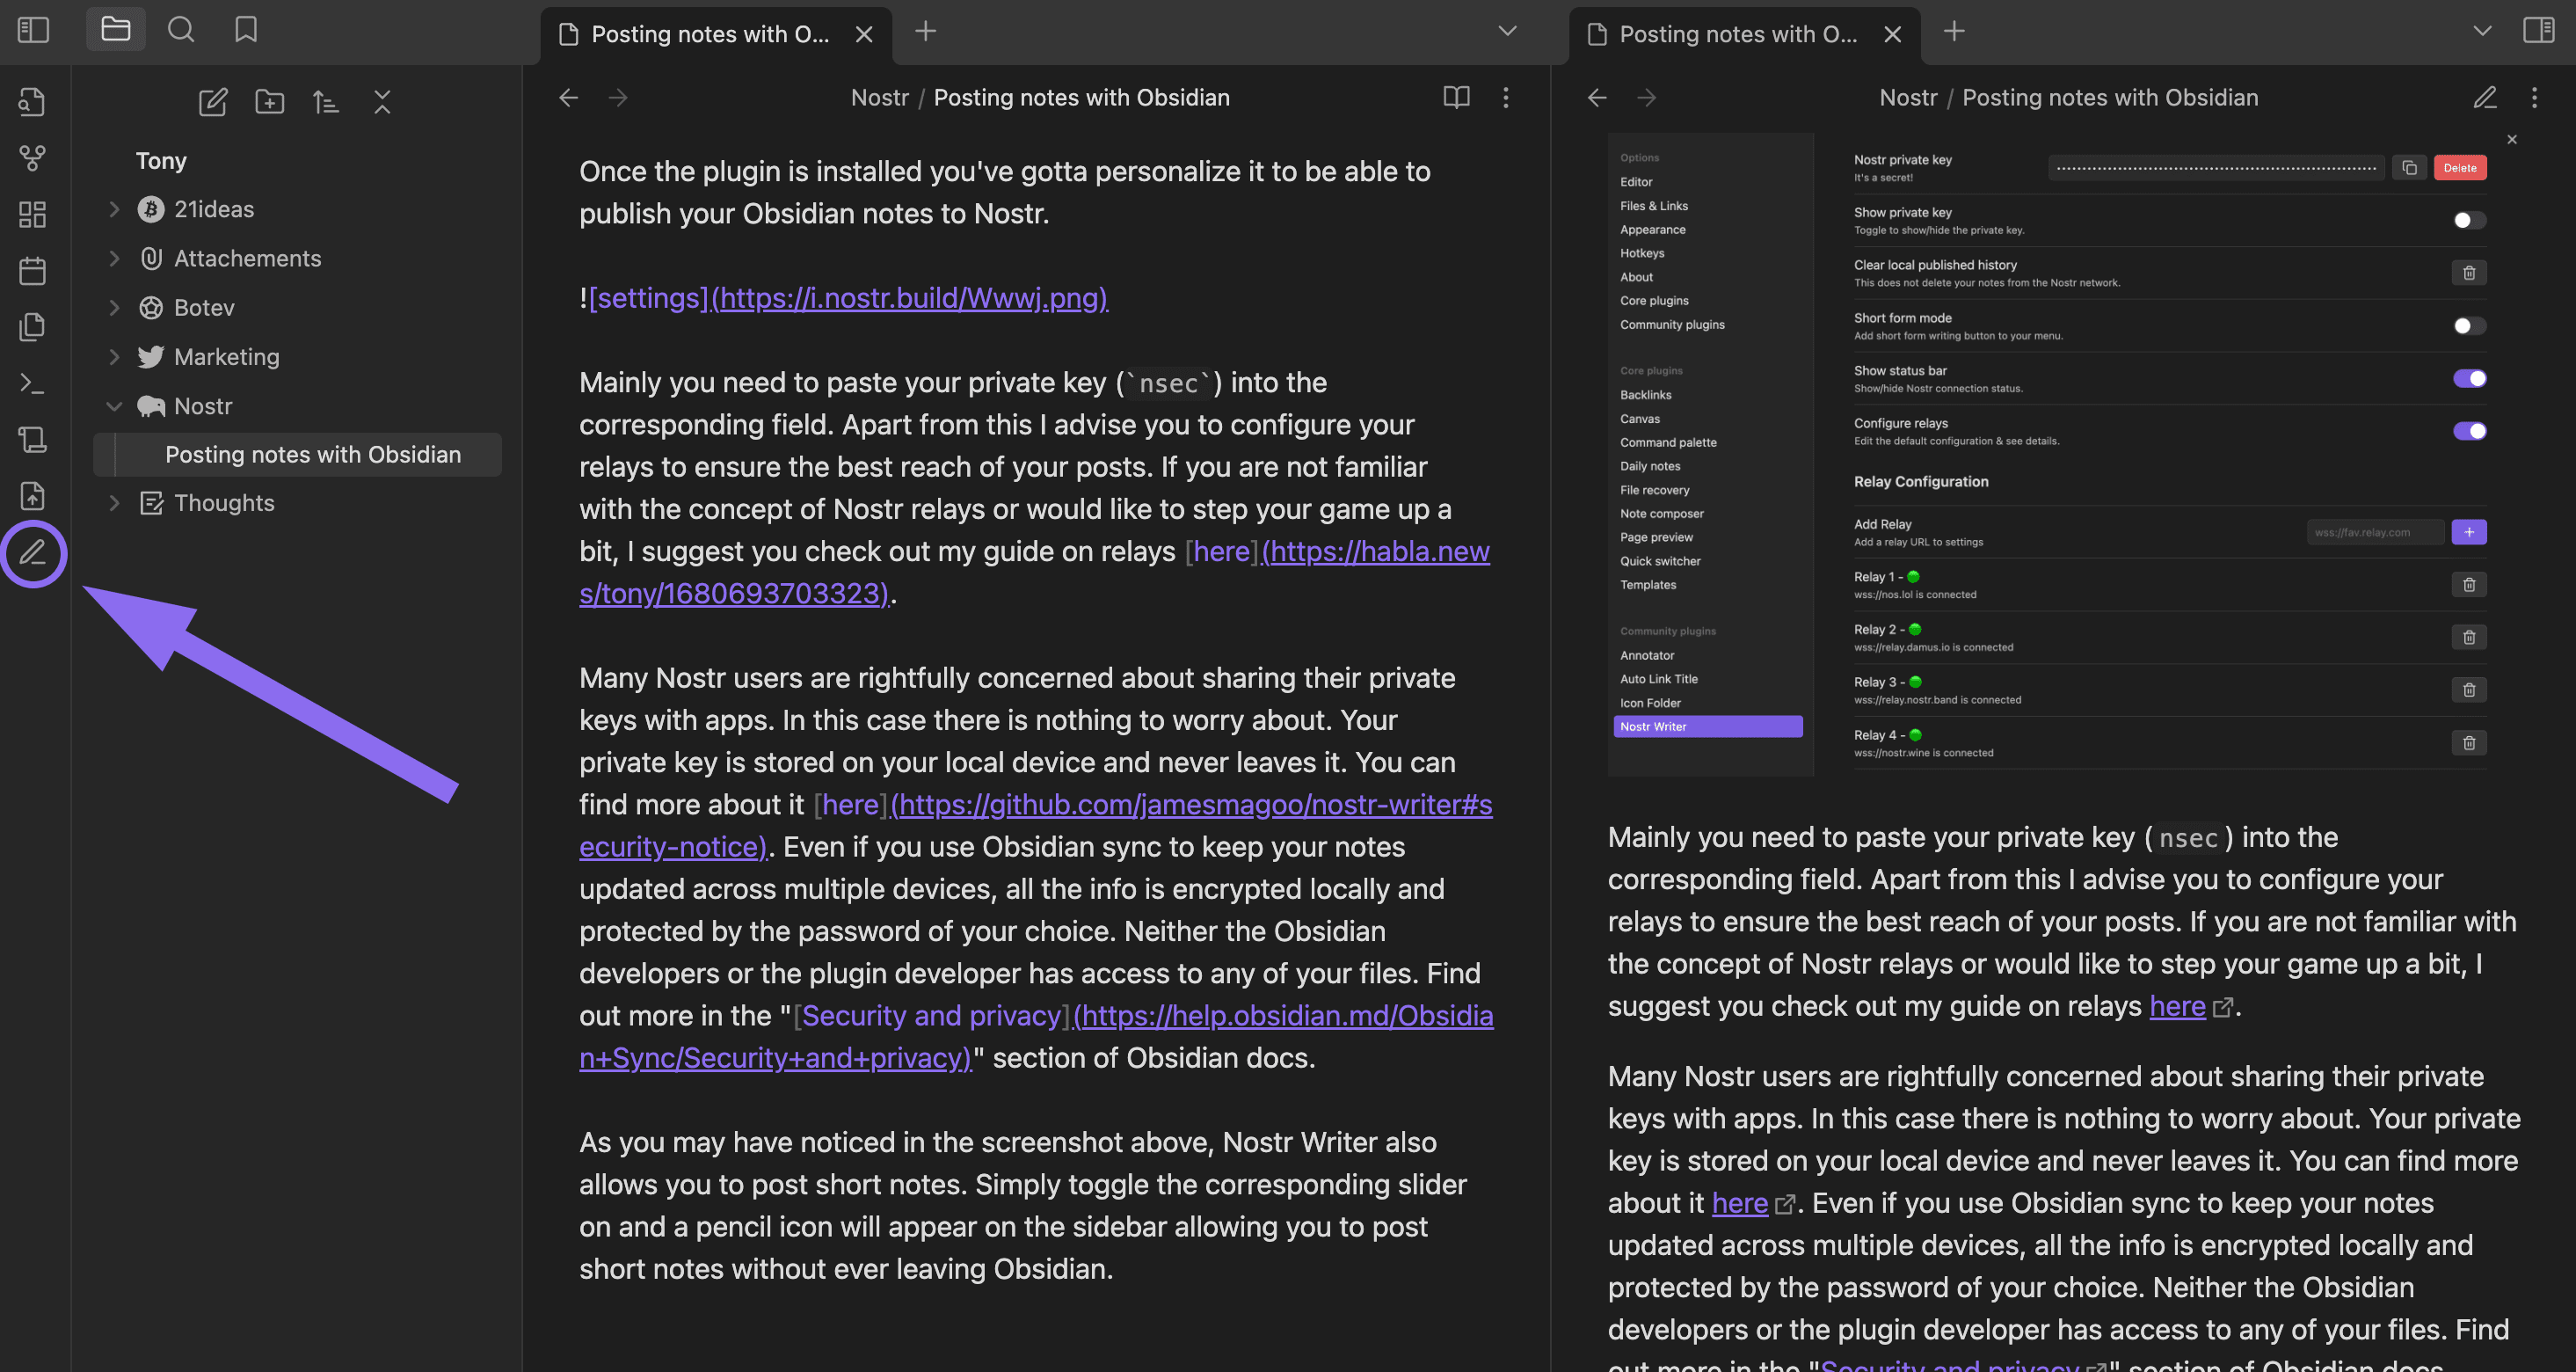Open the command palette ribbon icon
2576x1372 pixels.
pos(33,383)
